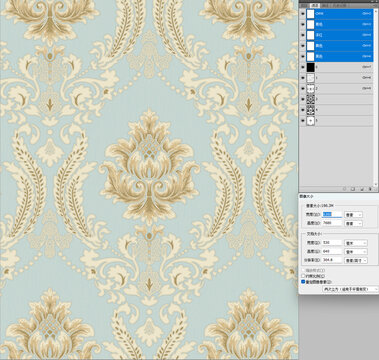Screen dimensions: 379x360
Task: Click the save selection as channel icon
Action: (353, 189)
